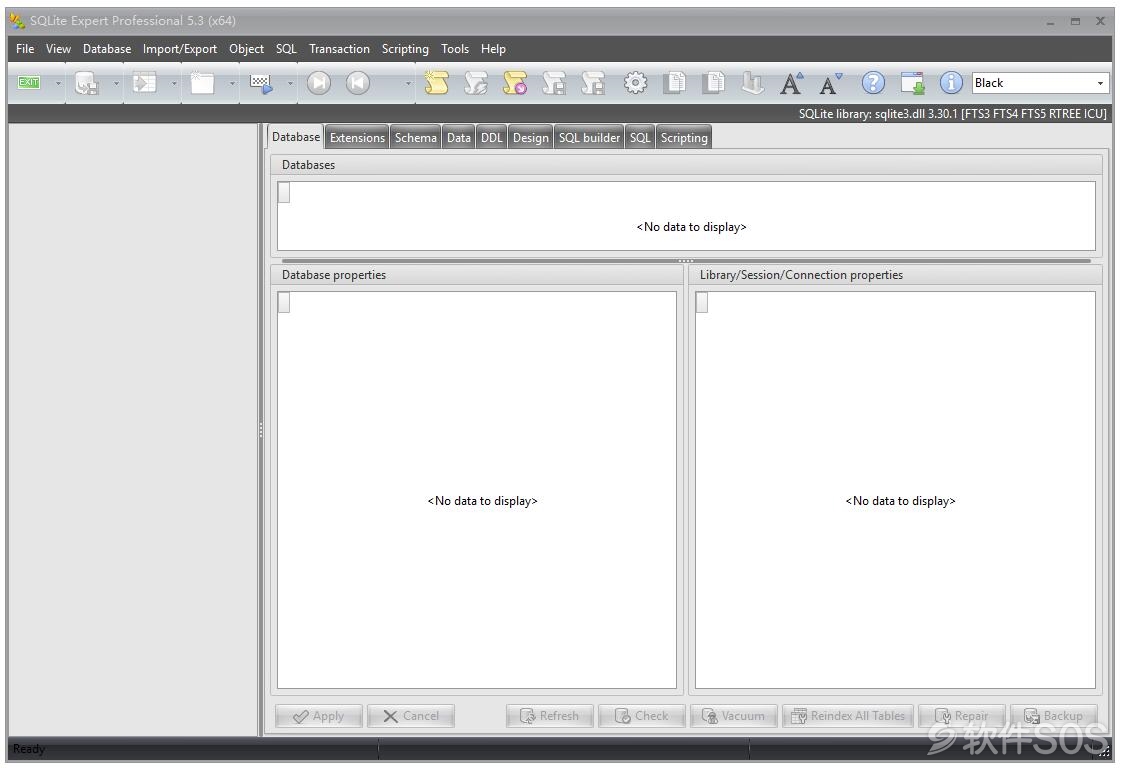Screen dimensions: 1125x768
Task: Click the grey block icon before font size icons
Action: pos(752,83)
